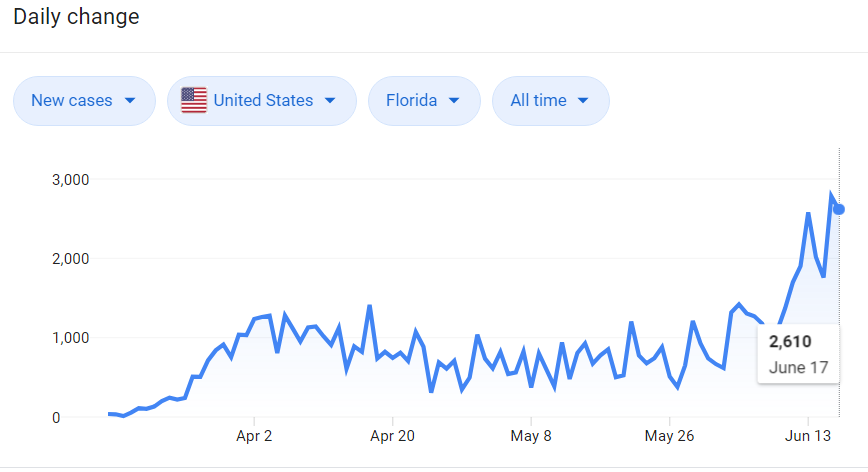Click the United States flag icon
This screenshot has height=472, width=868.
(194, 100)
